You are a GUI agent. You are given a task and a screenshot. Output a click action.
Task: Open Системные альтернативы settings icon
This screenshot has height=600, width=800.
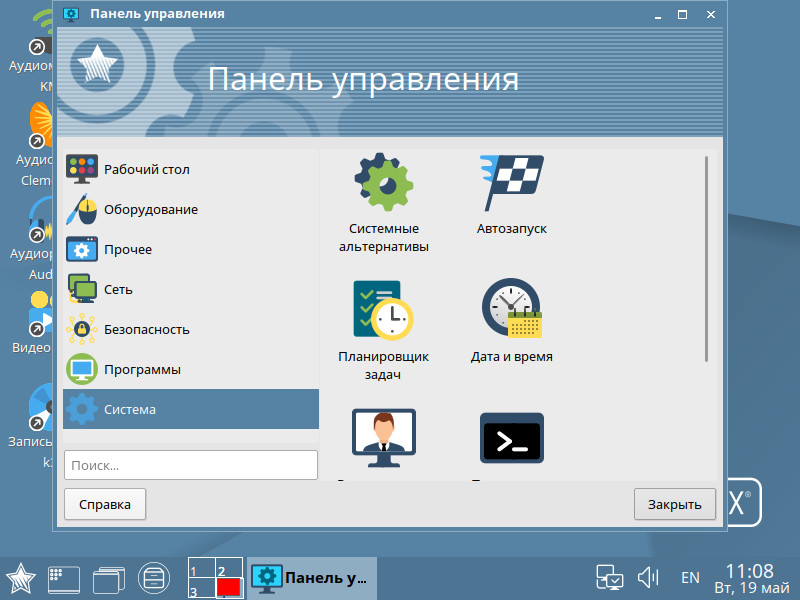[x=384, y=183]
